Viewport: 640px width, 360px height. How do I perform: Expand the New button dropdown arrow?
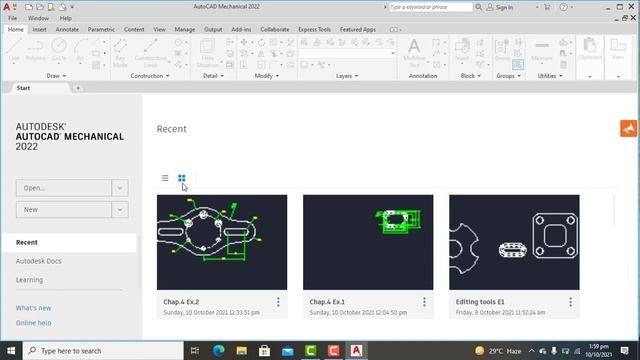click(120, 209)
